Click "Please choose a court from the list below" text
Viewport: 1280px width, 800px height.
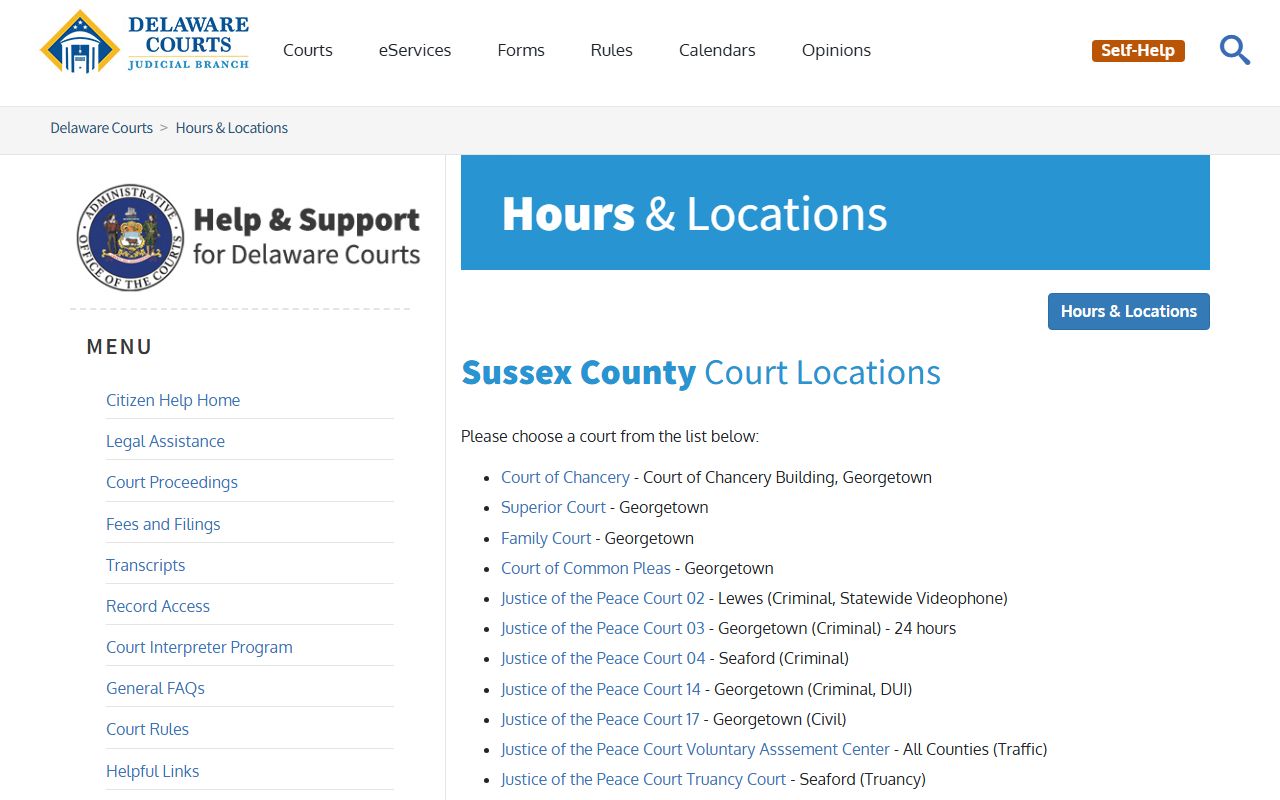tap(610, 436)
